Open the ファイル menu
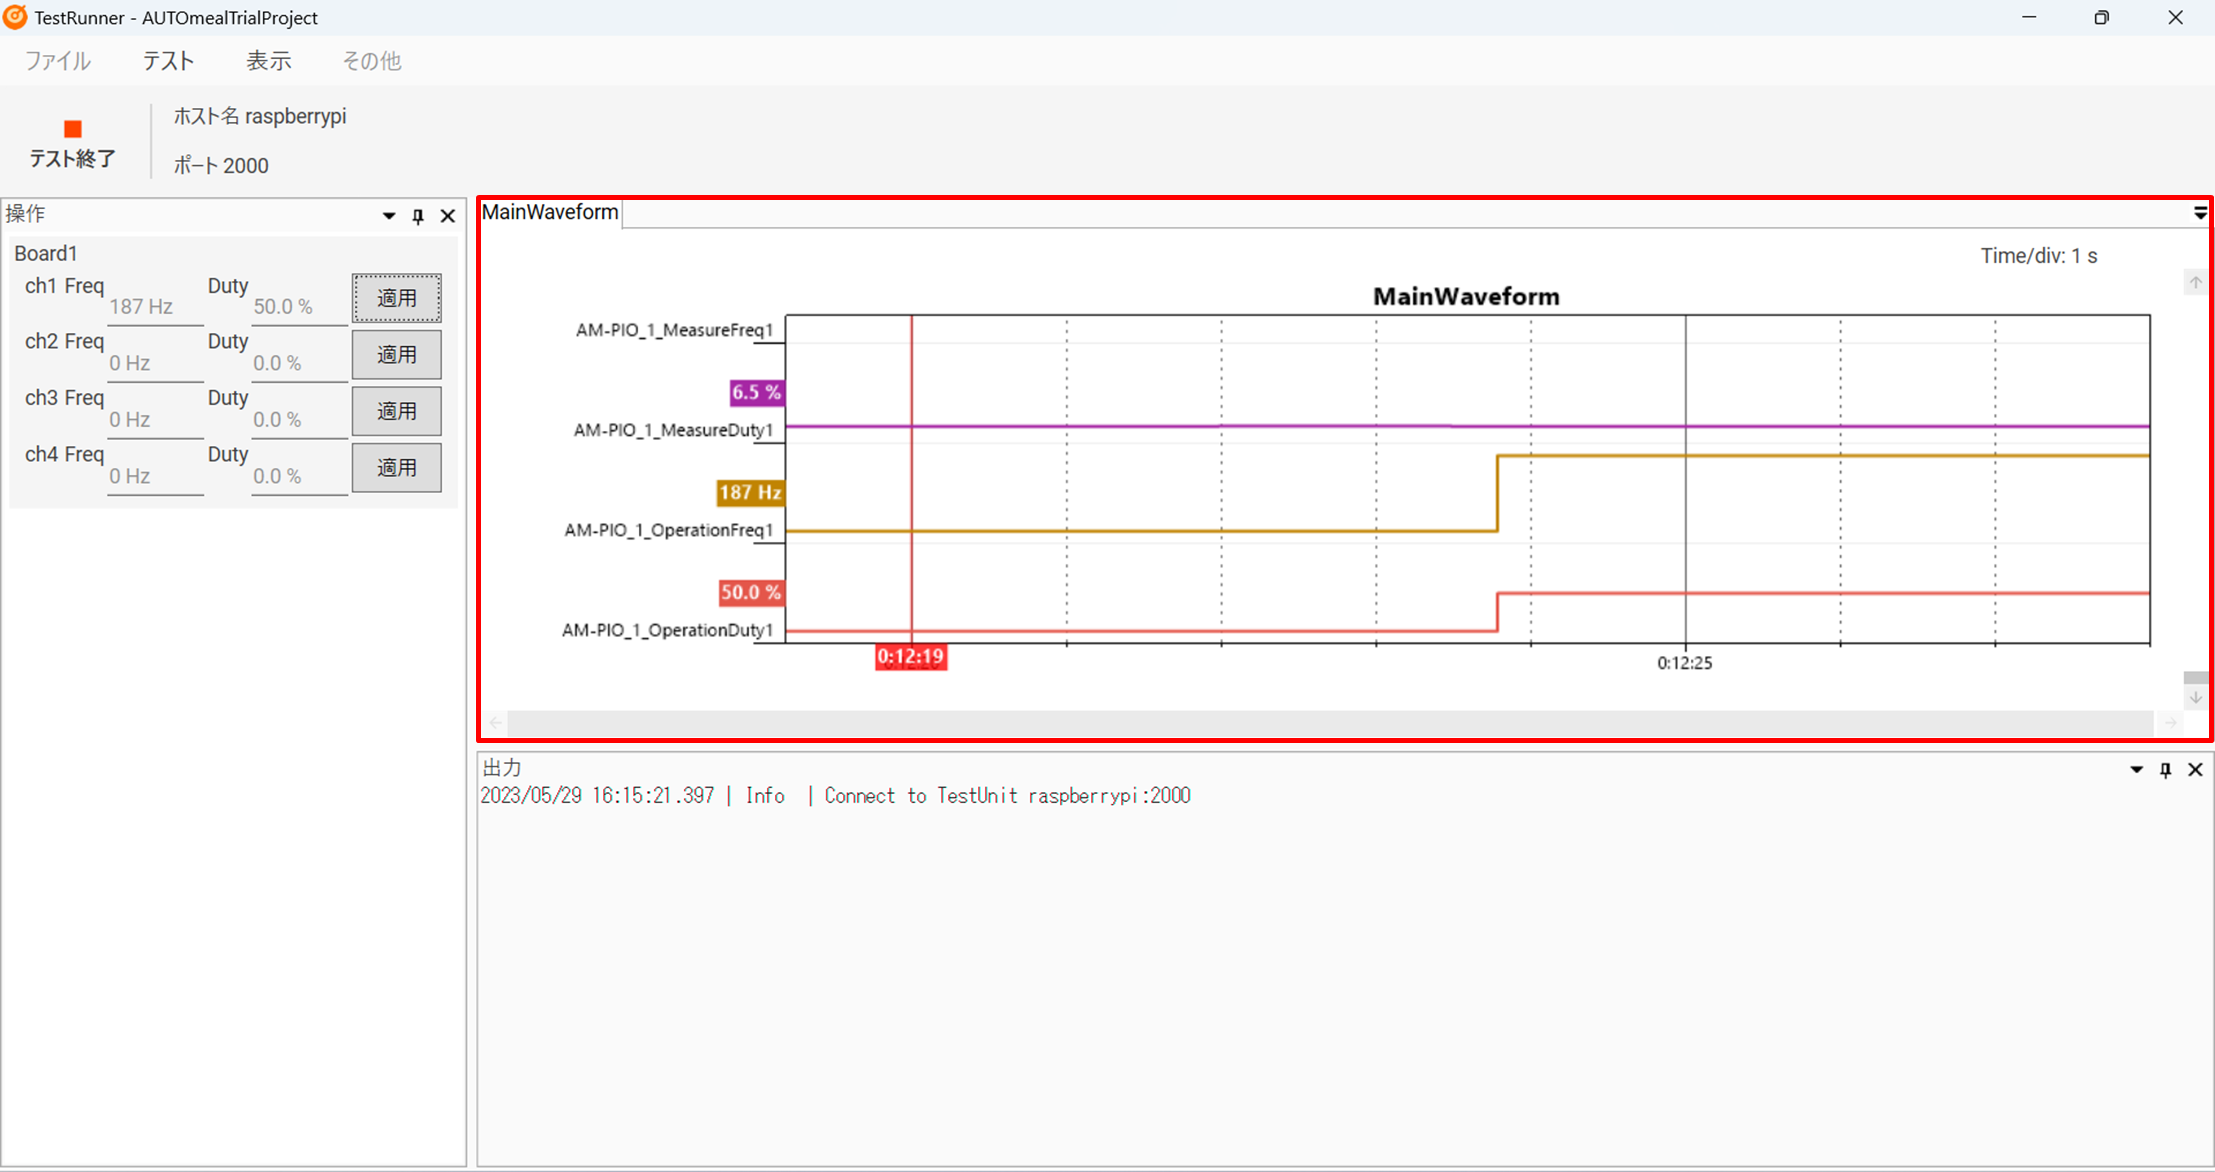Viewport: 2215px width, 1172px height. coord(58,61)
